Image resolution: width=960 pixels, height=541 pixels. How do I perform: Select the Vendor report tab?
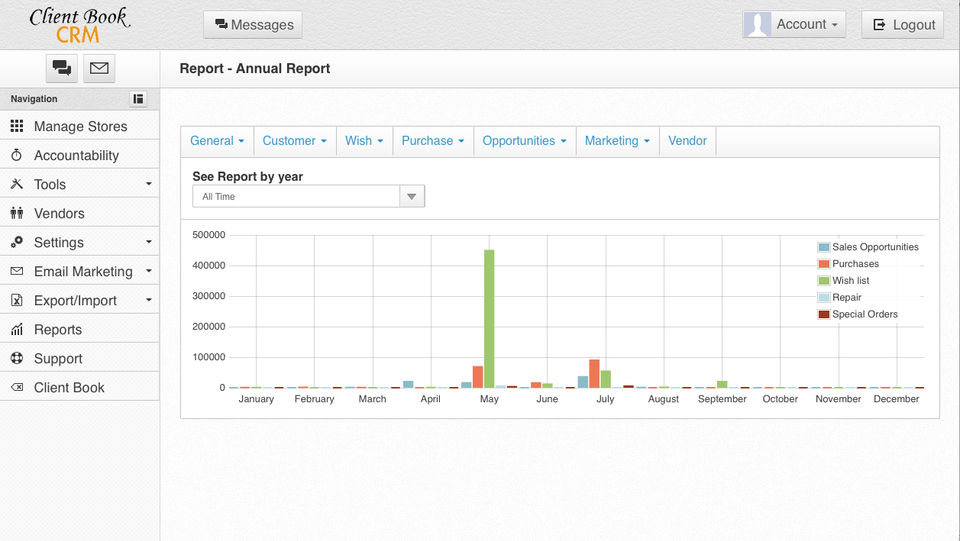pos(687,141)
